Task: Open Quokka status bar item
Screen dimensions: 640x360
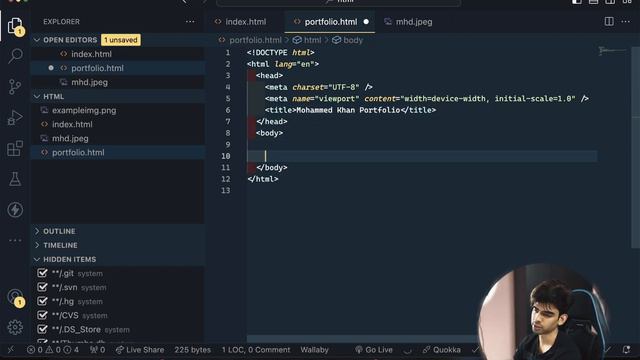Action: click(x=441, y=350)
